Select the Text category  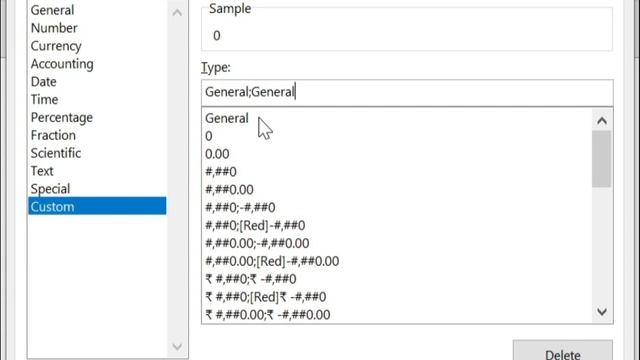click(97, 171)
